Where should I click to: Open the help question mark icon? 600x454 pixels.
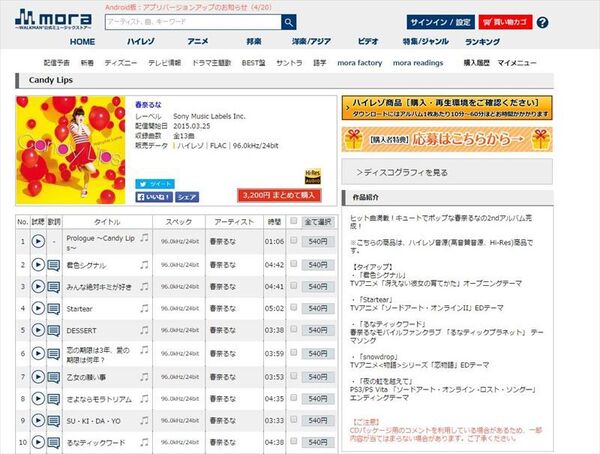(542, 22)
